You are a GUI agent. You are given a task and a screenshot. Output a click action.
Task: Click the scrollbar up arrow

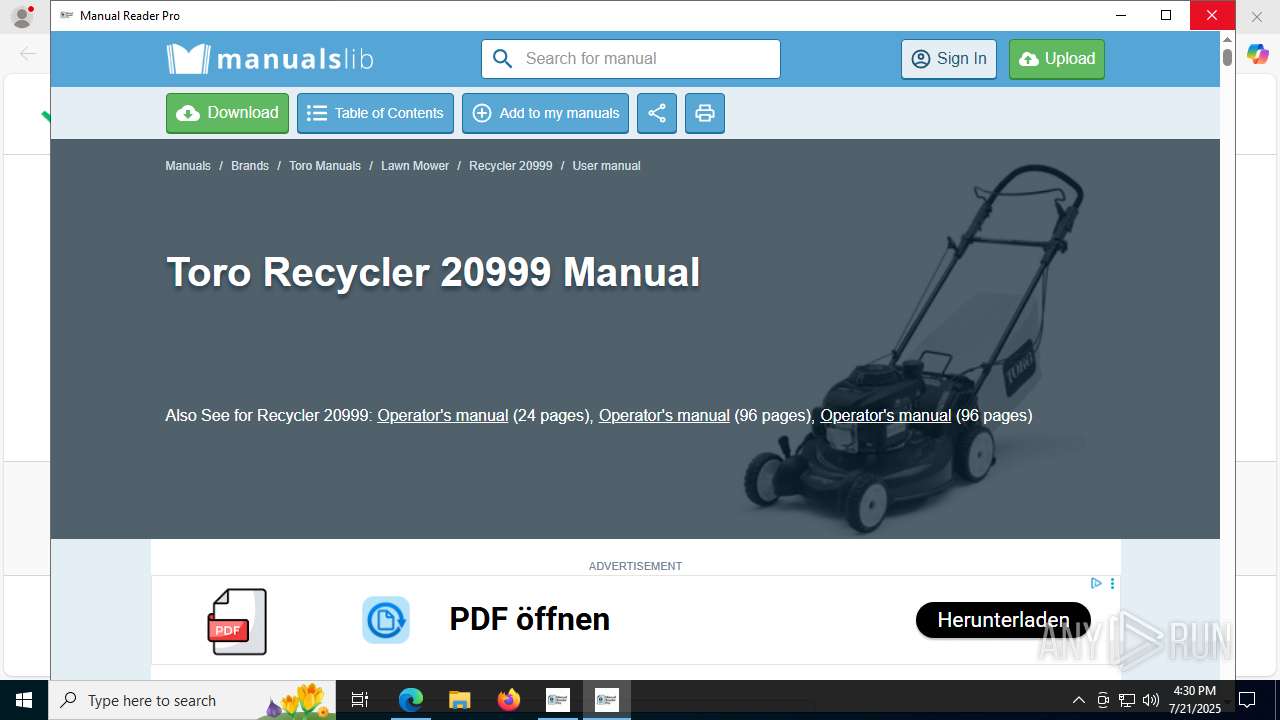pyautogui.click(x=1227, y=39)
